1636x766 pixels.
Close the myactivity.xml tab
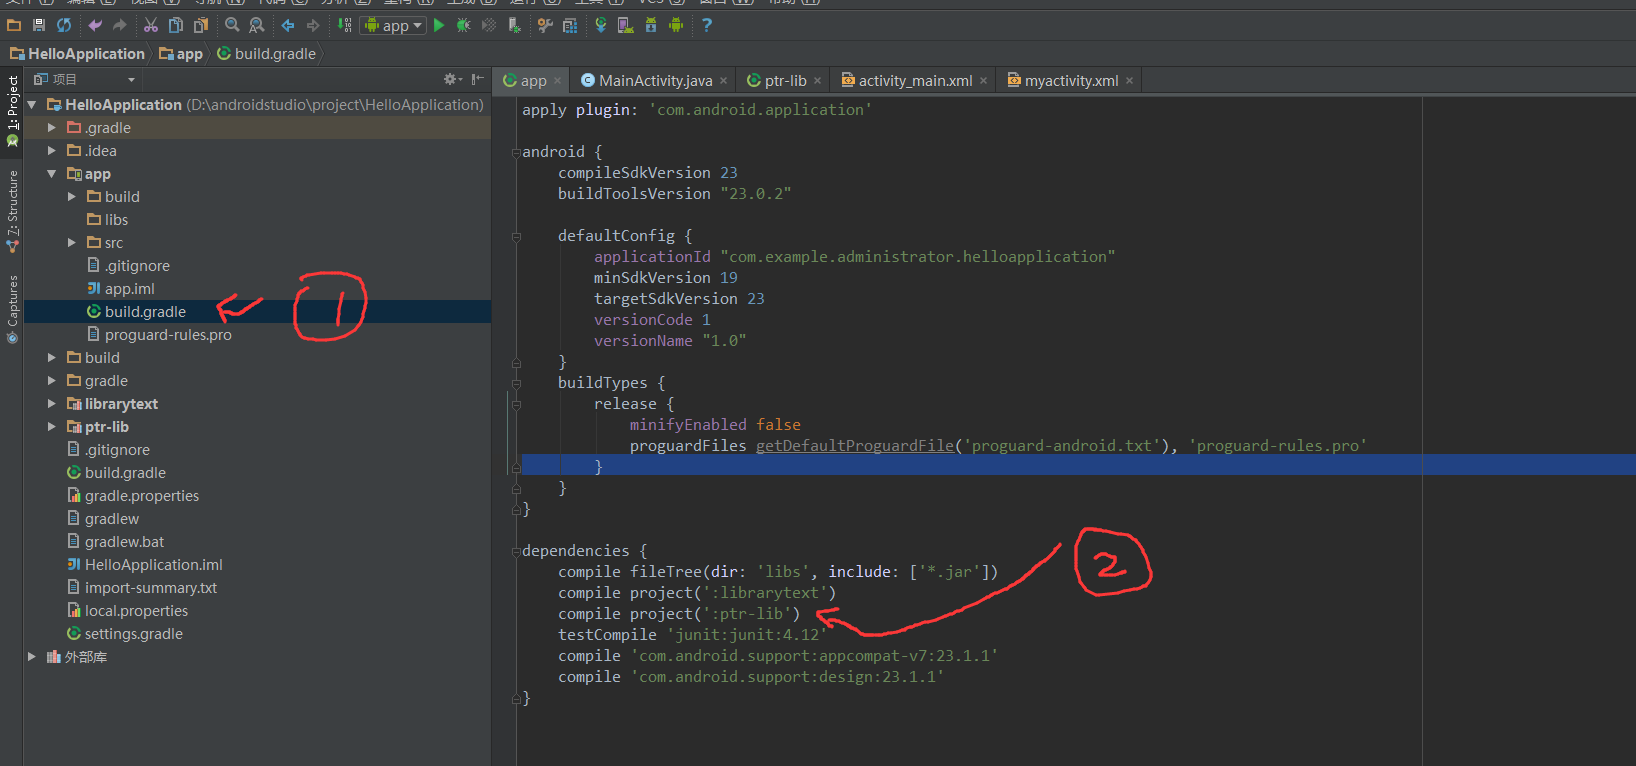[x=1130, y=81]
